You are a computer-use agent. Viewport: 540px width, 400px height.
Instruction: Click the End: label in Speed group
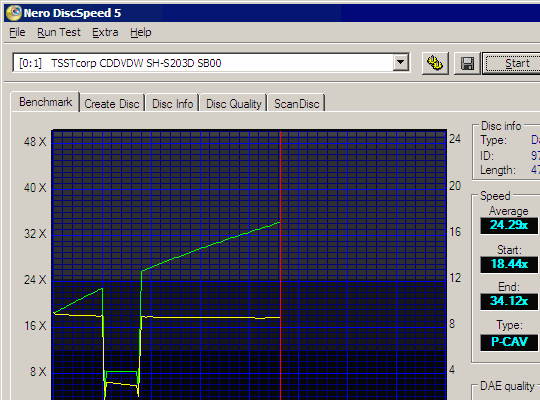point(509,287)
